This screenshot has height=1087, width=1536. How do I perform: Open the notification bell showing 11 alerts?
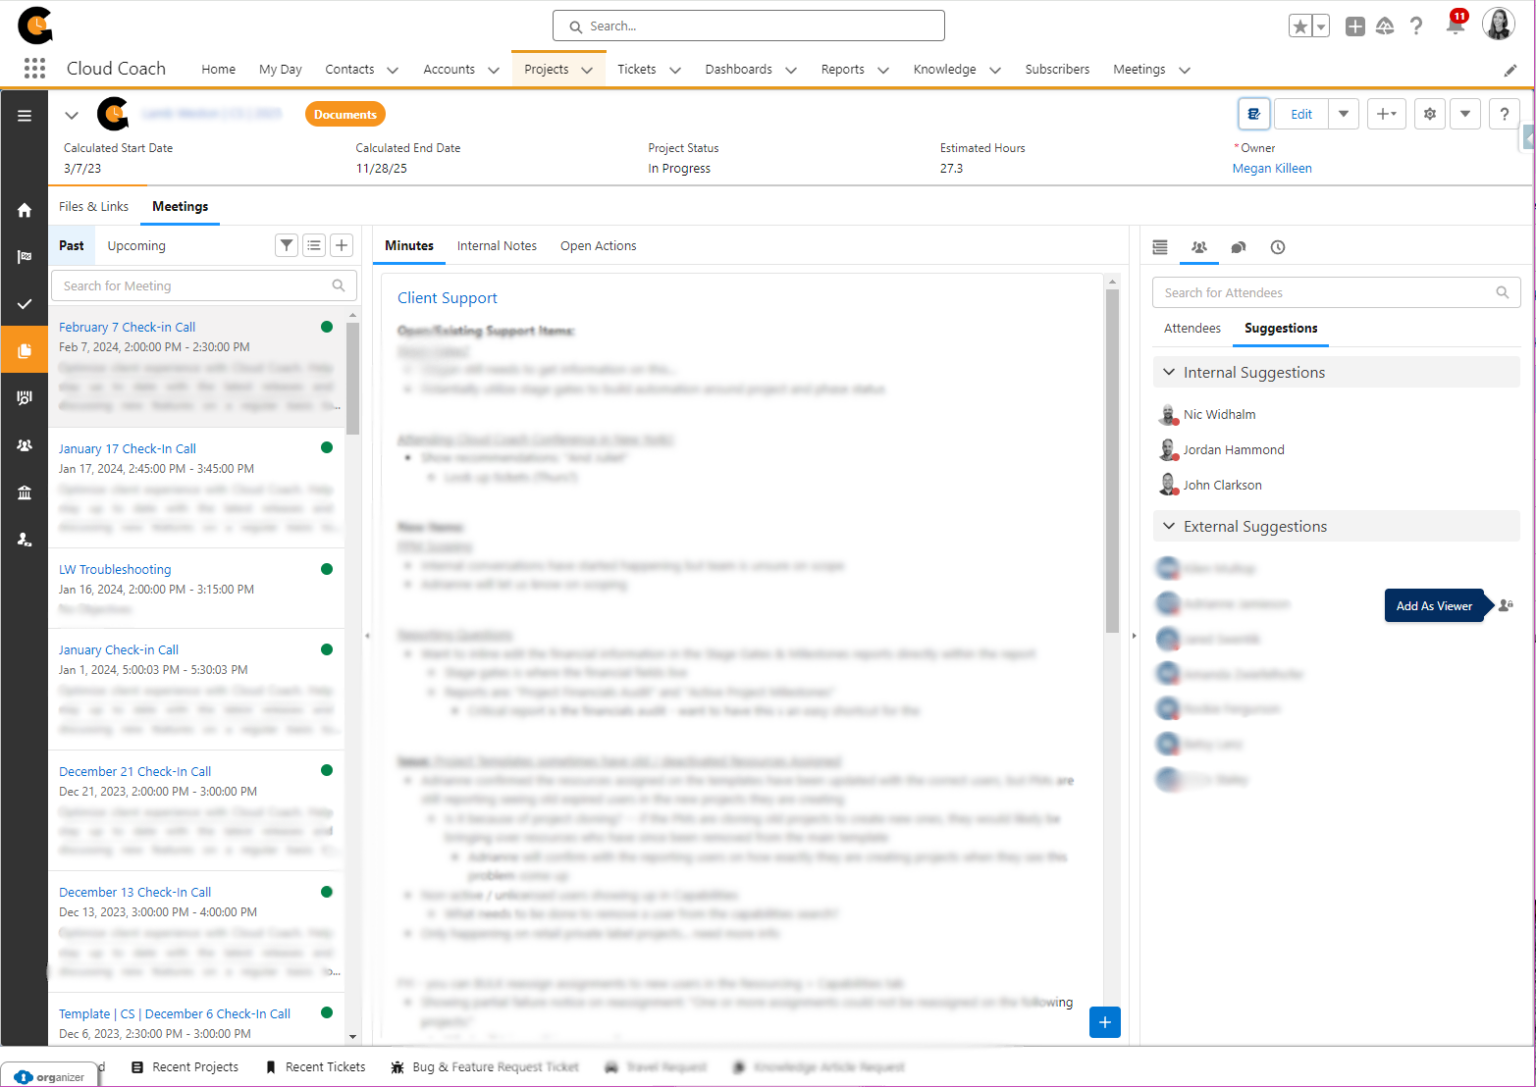1455,28
